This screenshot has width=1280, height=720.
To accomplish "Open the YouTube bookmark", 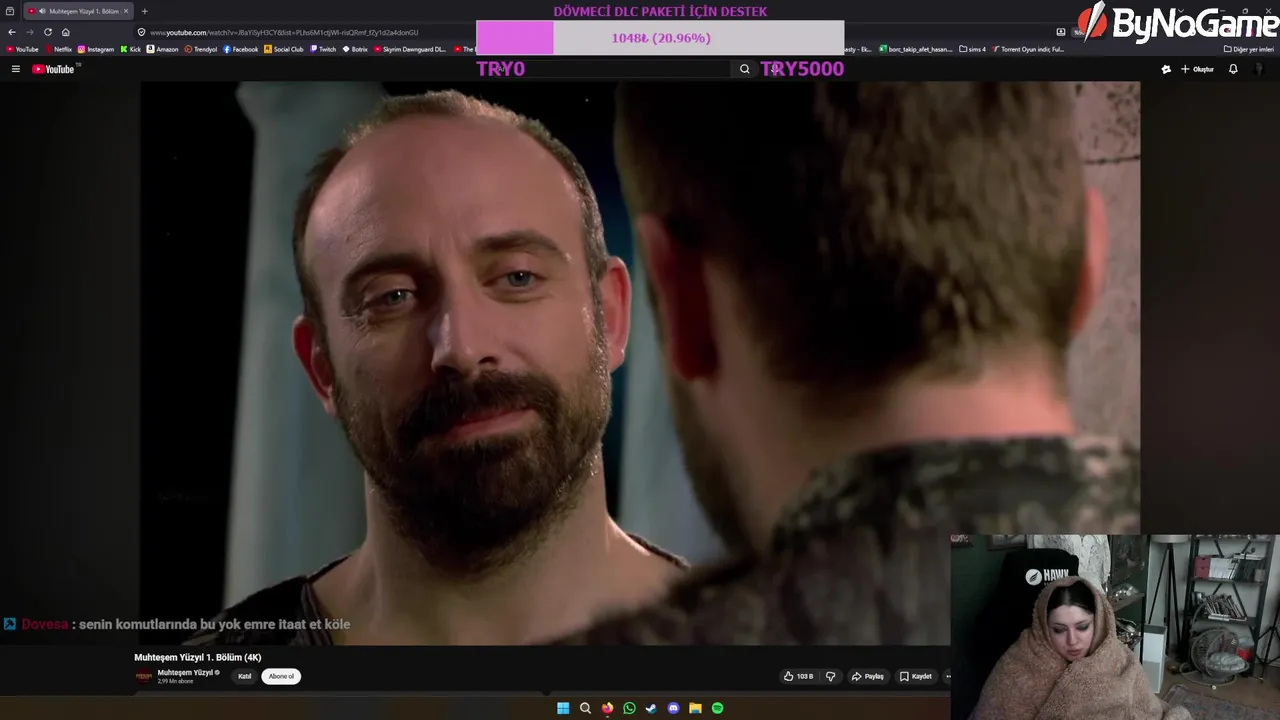I will click(22, 49).
